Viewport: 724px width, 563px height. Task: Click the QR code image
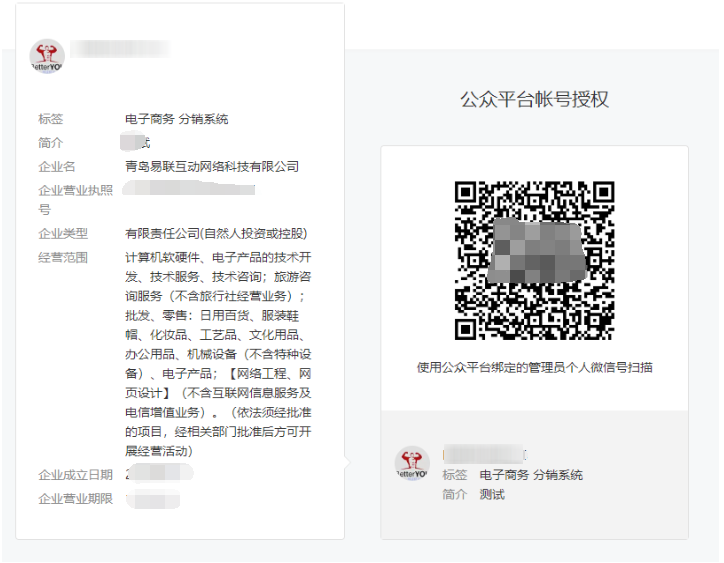pos(534,260)
